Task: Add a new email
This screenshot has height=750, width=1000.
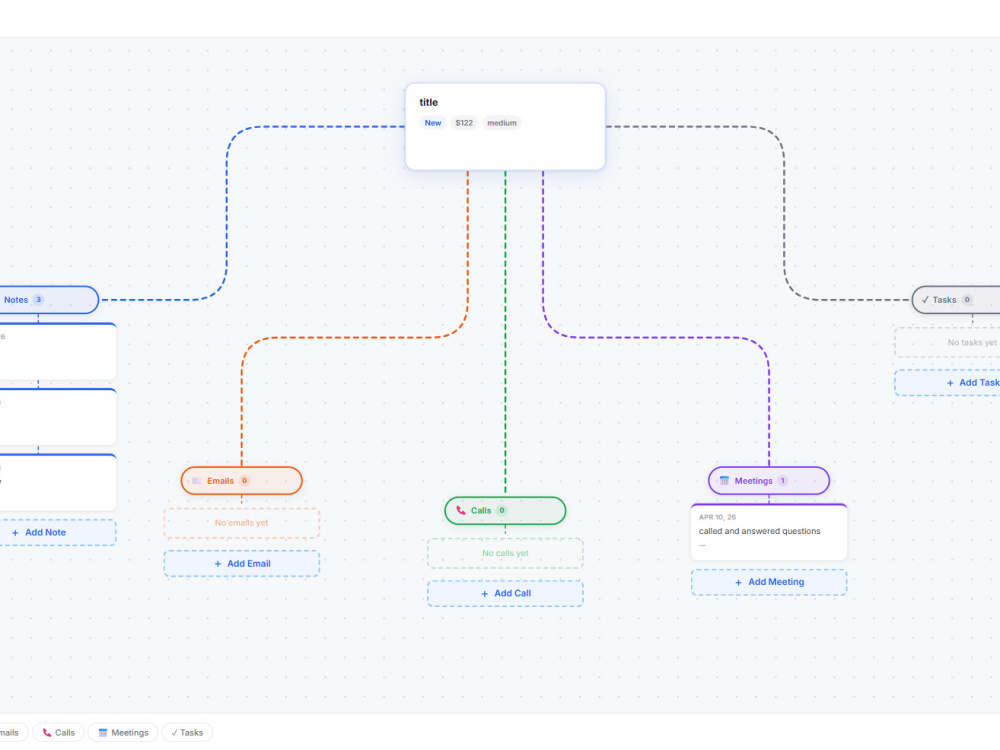Action: [242, 564]
